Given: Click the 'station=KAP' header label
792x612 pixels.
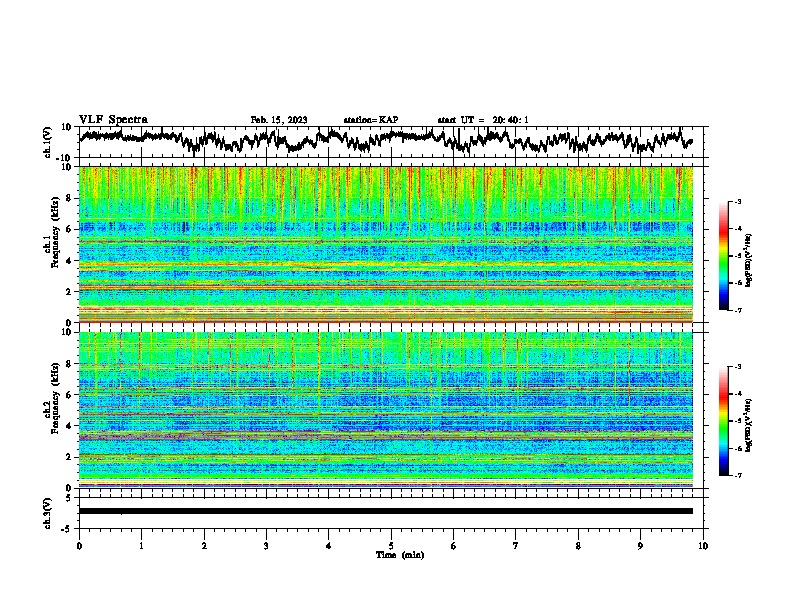Looking at the screenshot, I should click(371, 120).
